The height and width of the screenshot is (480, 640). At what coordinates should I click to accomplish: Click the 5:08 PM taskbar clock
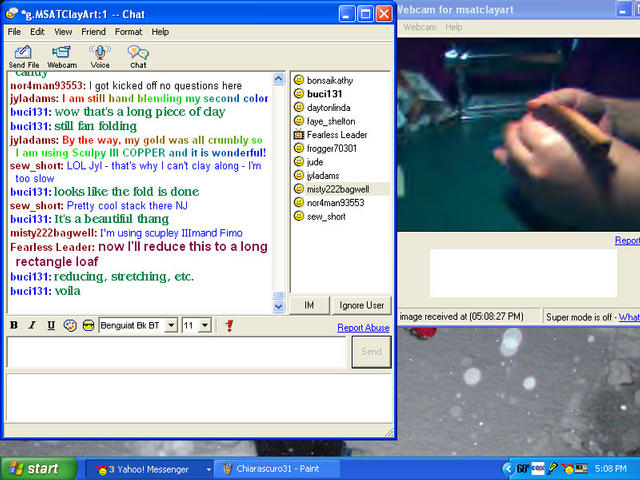pos(611,469)
